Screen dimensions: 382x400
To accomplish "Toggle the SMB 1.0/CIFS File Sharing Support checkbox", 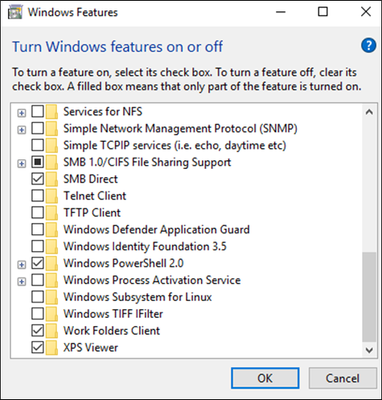I will (38, 162).
